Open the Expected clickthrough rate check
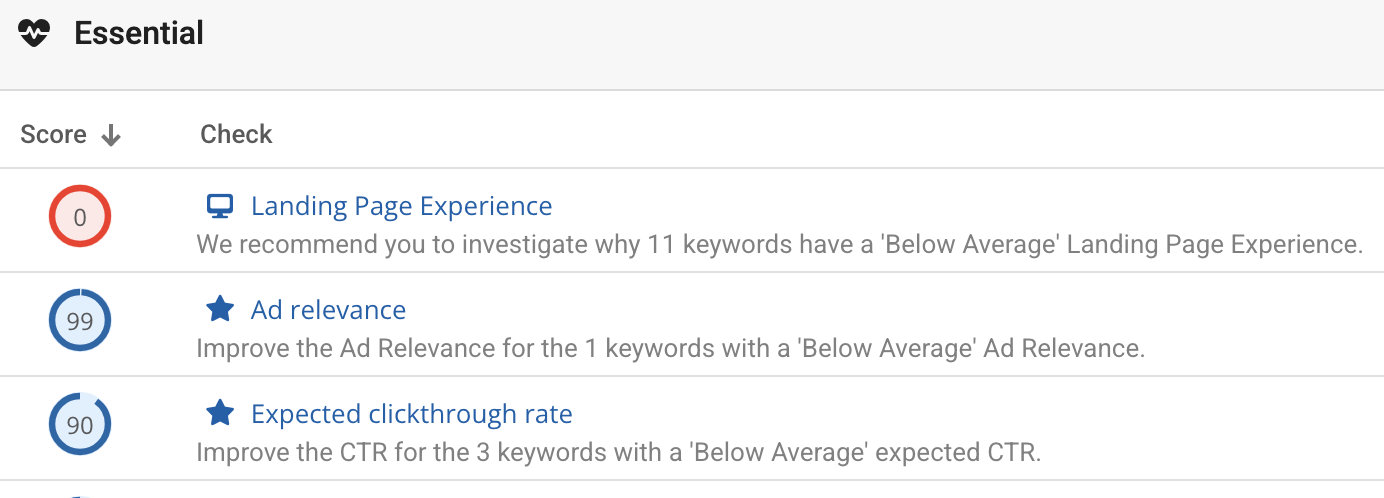The image size is (1384, 498). (x=411, y=414)
